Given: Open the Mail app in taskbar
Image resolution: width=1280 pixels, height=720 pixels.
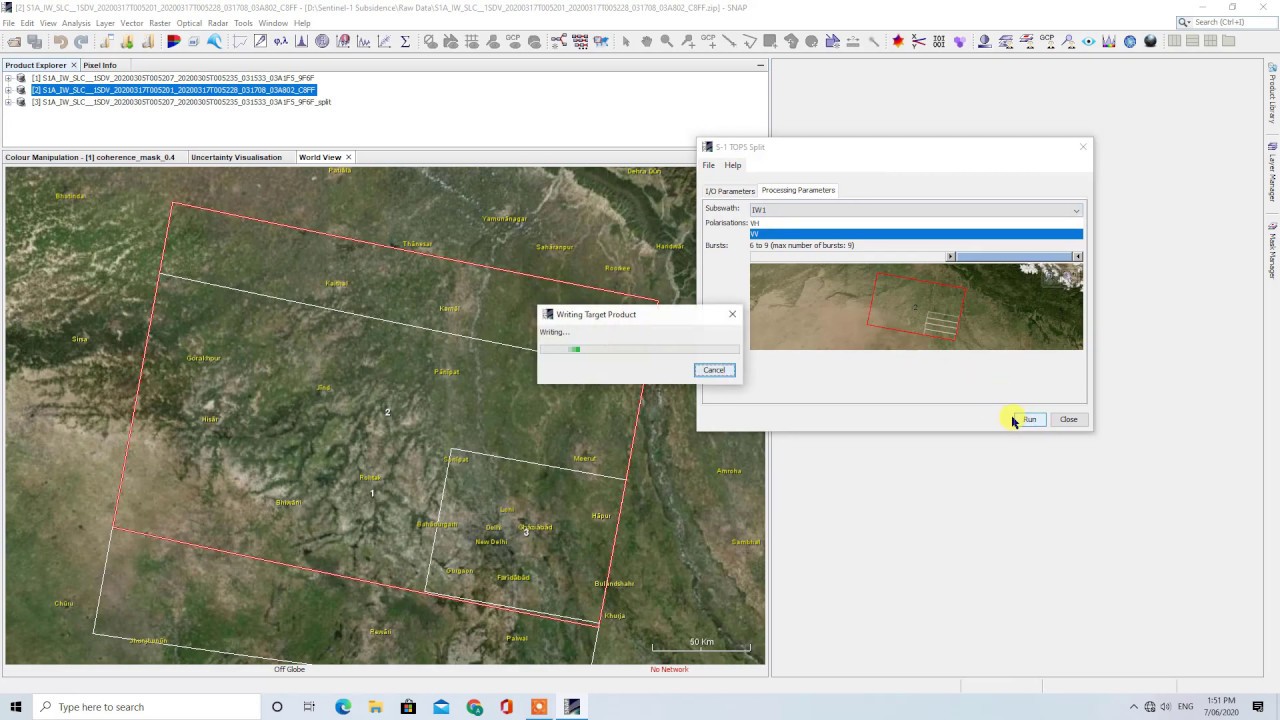Looking at the screenshot, I should [x=441, y=707].
